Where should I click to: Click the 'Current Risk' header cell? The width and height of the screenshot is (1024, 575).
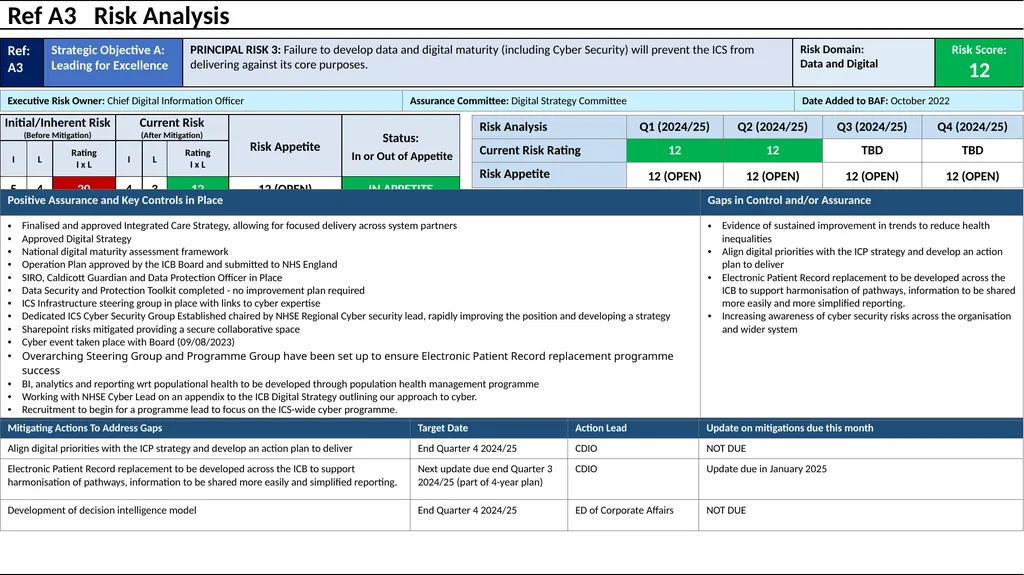pyautogui.click(x=172, y=127)
